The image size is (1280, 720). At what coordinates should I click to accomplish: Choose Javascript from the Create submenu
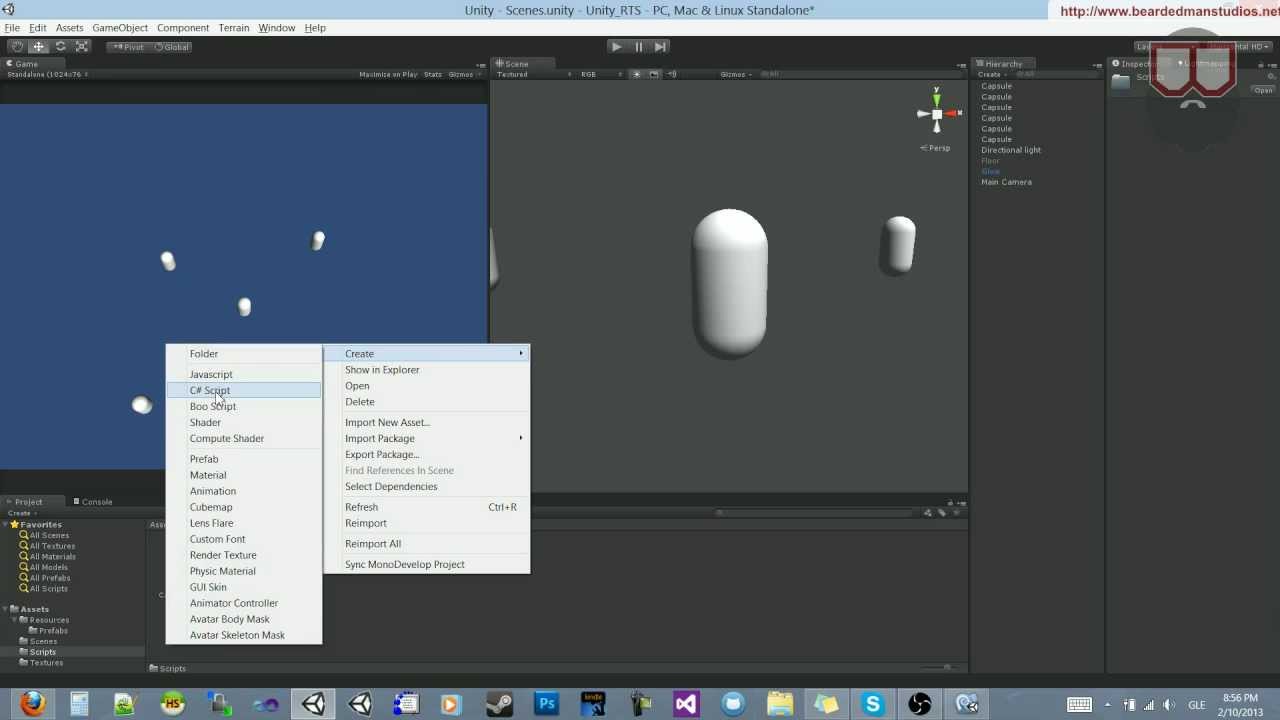(x=244, y=374)
